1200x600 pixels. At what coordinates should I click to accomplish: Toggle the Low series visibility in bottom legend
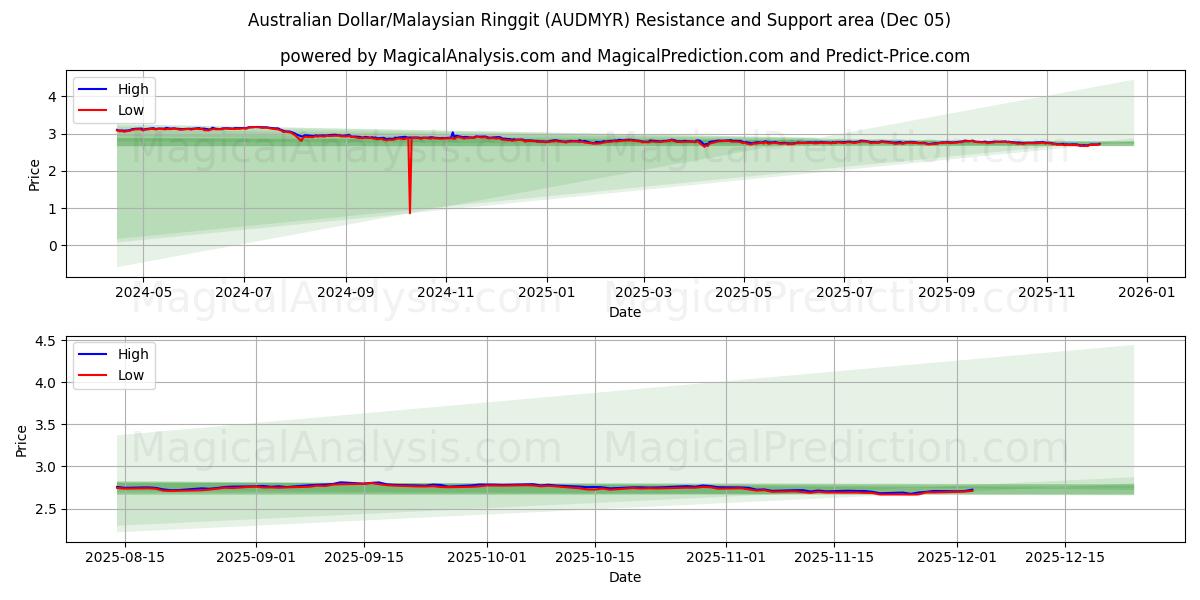[126, 373]
